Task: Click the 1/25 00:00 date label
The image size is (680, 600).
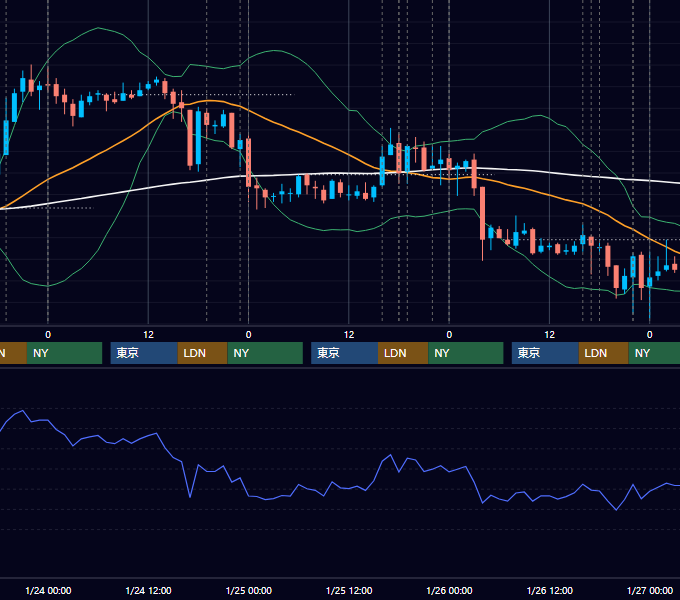Action: pos(248,590)
